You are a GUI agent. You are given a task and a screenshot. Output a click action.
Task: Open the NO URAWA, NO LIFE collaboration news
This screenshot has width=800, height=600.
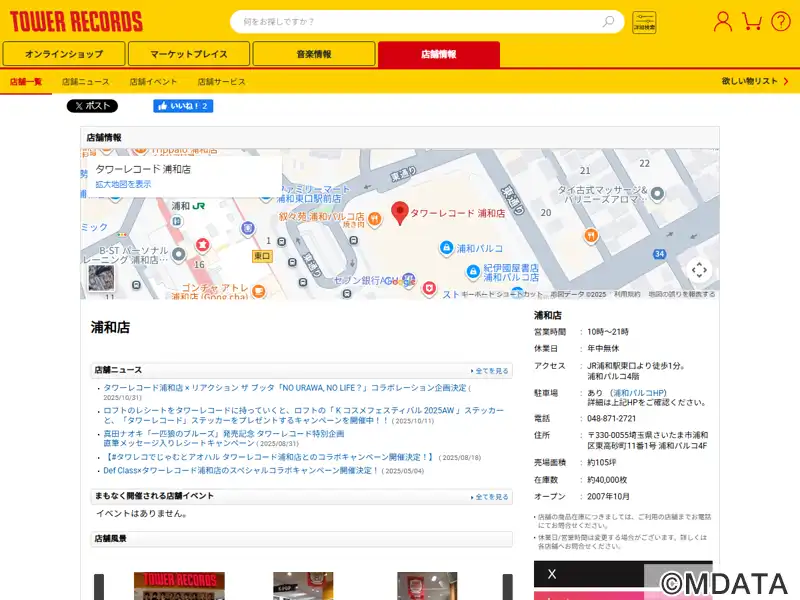(x=285, y=388)
